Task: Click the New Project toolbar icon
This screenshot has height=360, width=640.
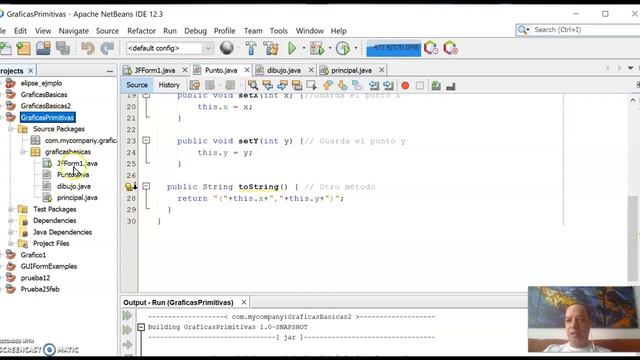Action: coord(23,48)
